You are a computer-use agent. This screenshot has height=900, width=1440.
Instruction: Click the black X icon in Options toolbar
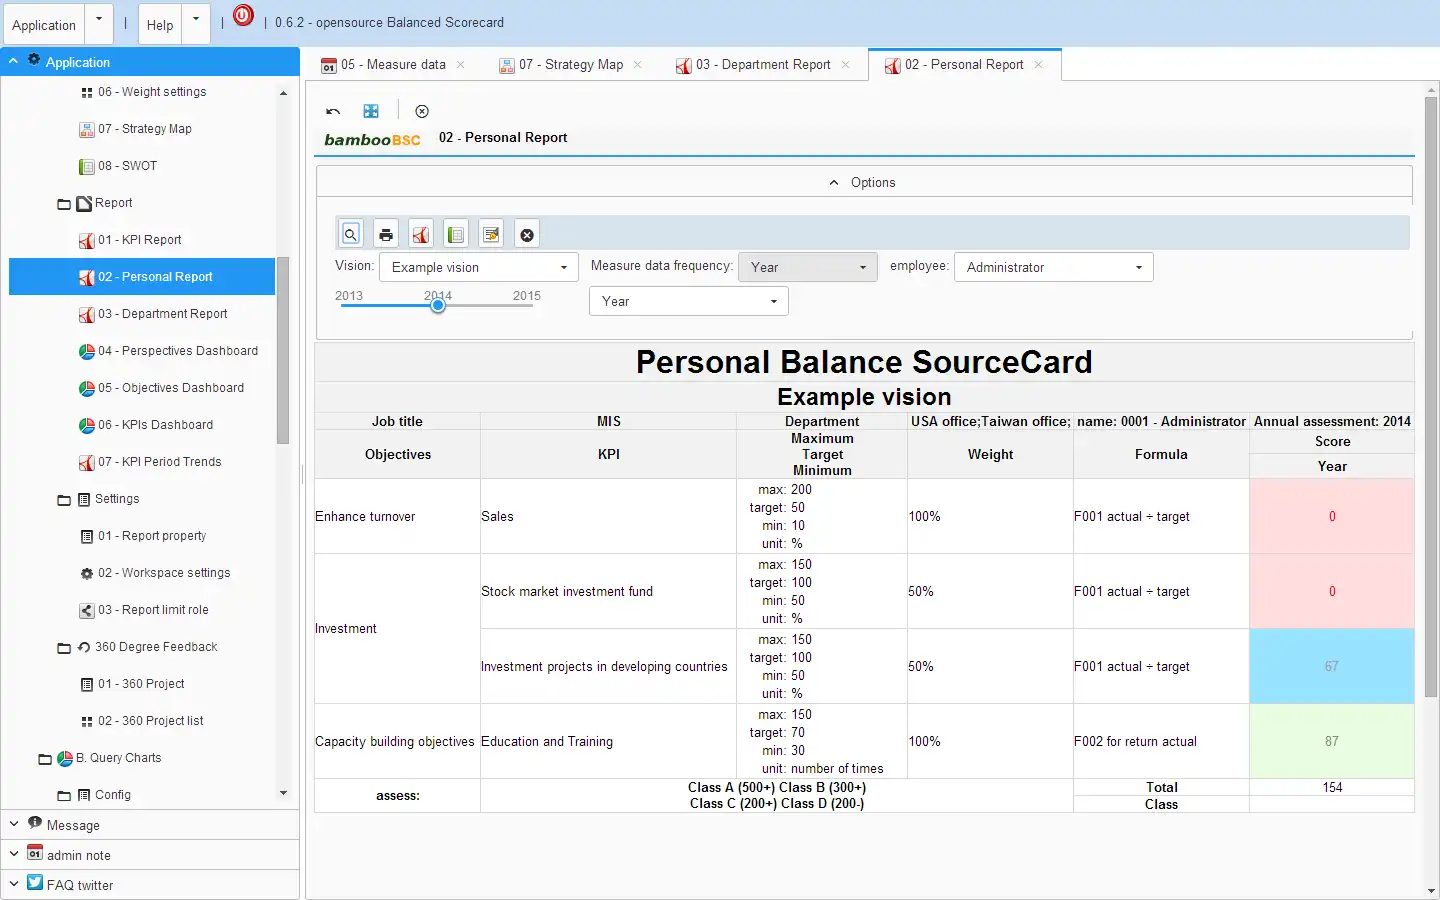tap(527, 234)
